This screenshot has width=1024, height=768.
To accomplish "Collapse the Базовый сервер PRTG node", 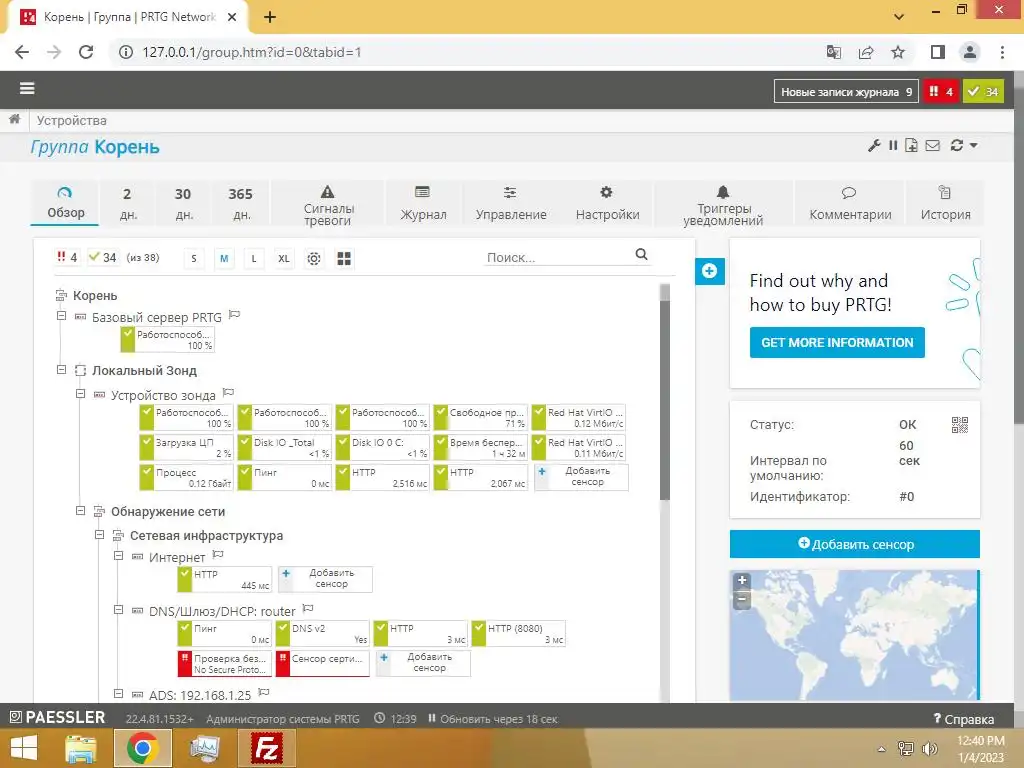I will pyautogui.click(x=61, y=316).
